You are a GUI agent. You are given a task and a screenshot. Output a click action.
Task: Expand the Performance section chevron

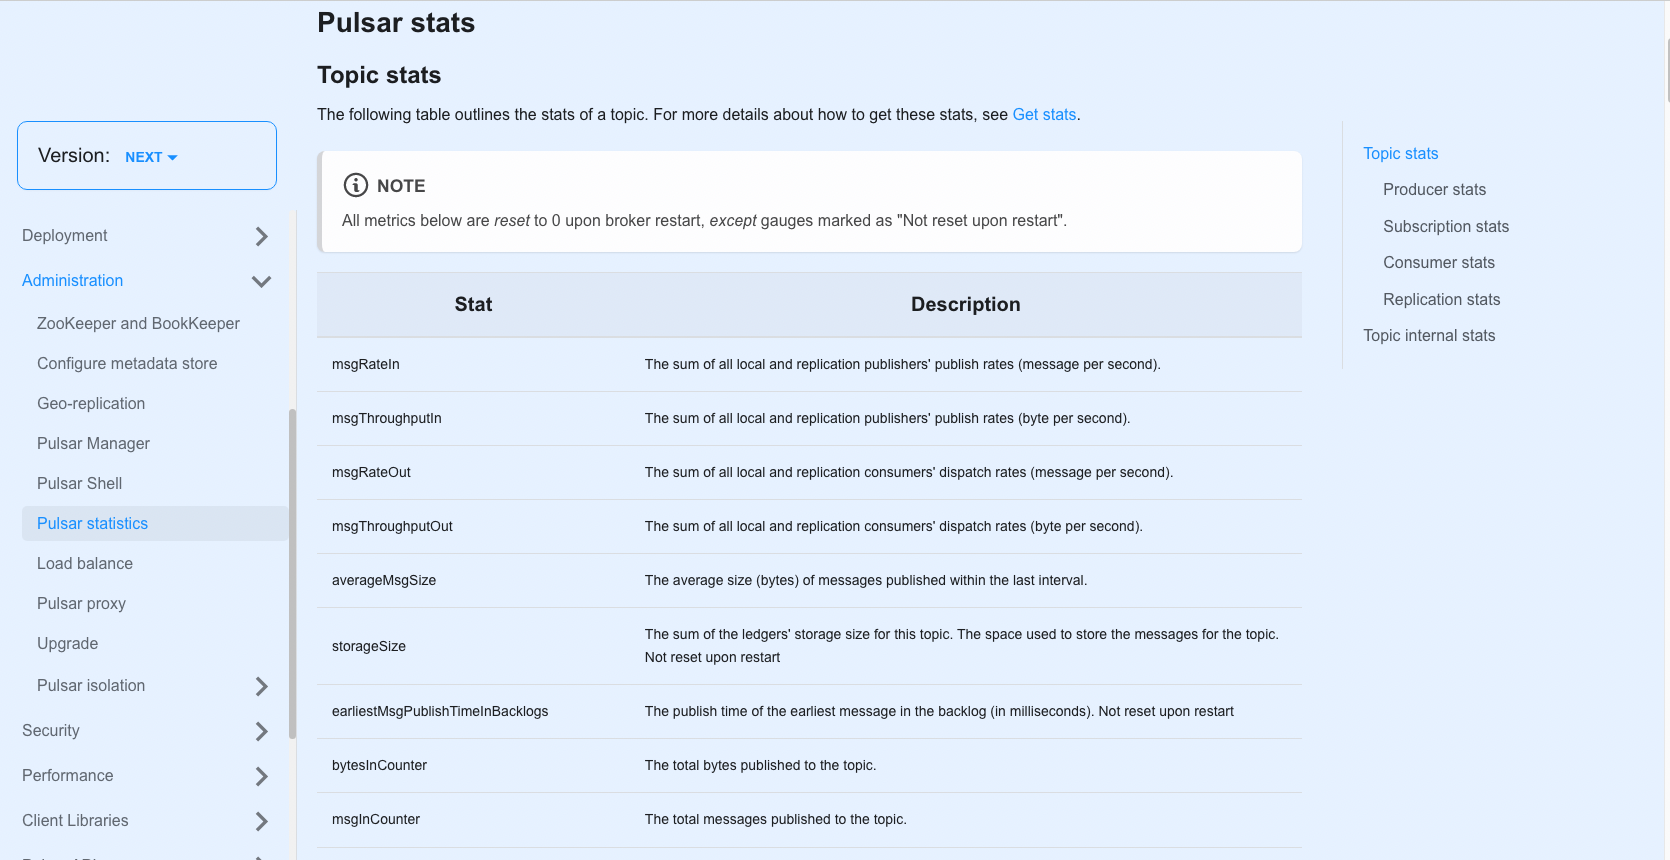262,776
